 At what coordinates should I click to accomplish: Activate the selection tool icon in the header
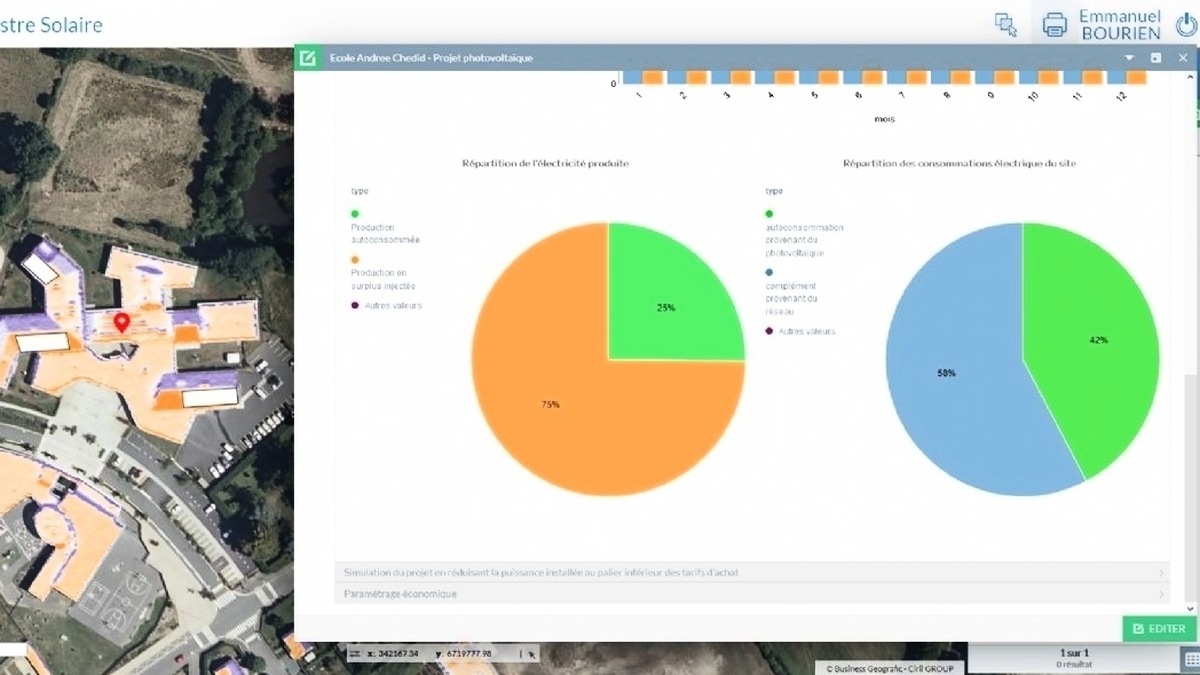coord(1006,25)
